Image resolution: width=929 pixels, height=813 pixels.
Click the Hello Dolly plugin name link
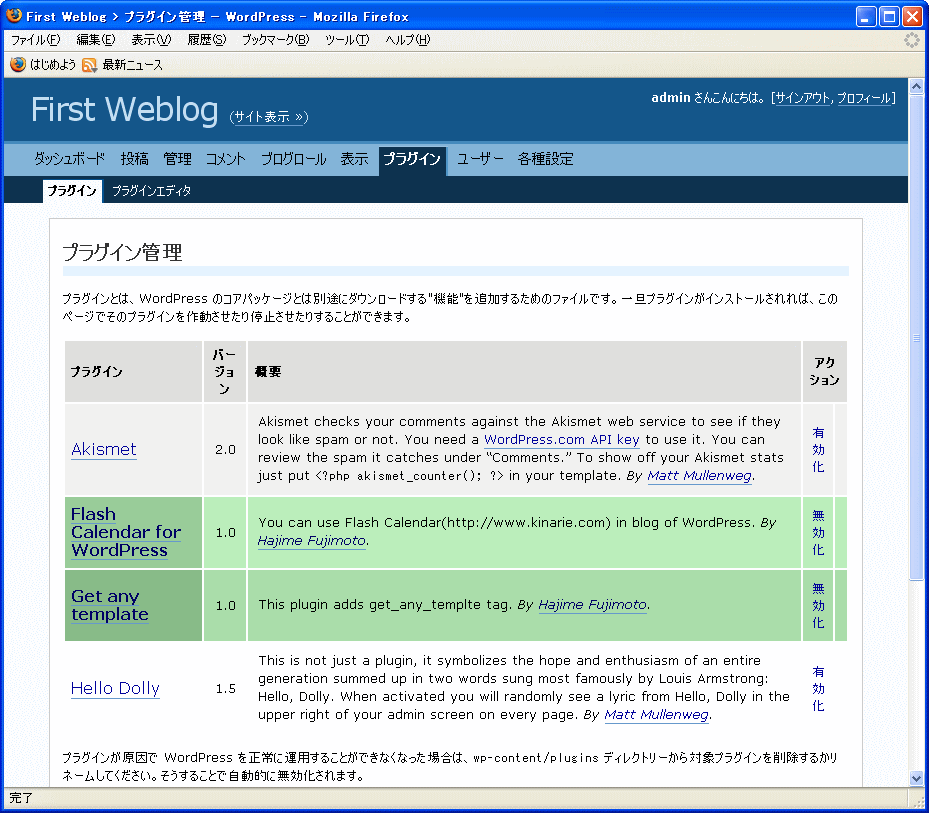click(x=115, y=689)
